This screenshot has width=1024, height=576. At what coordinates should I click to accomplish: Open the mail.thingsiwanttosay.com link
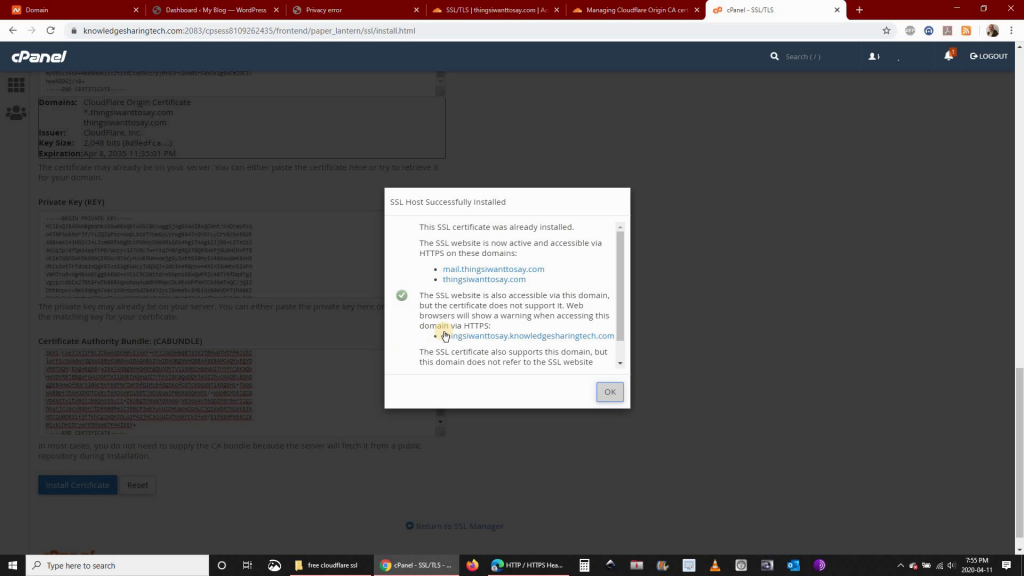click(493, 269)
